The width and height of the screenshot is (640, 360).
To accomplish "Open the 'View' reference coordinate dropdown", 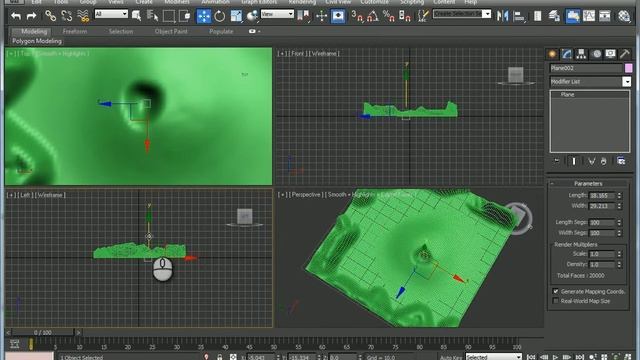I will [277, 14].
